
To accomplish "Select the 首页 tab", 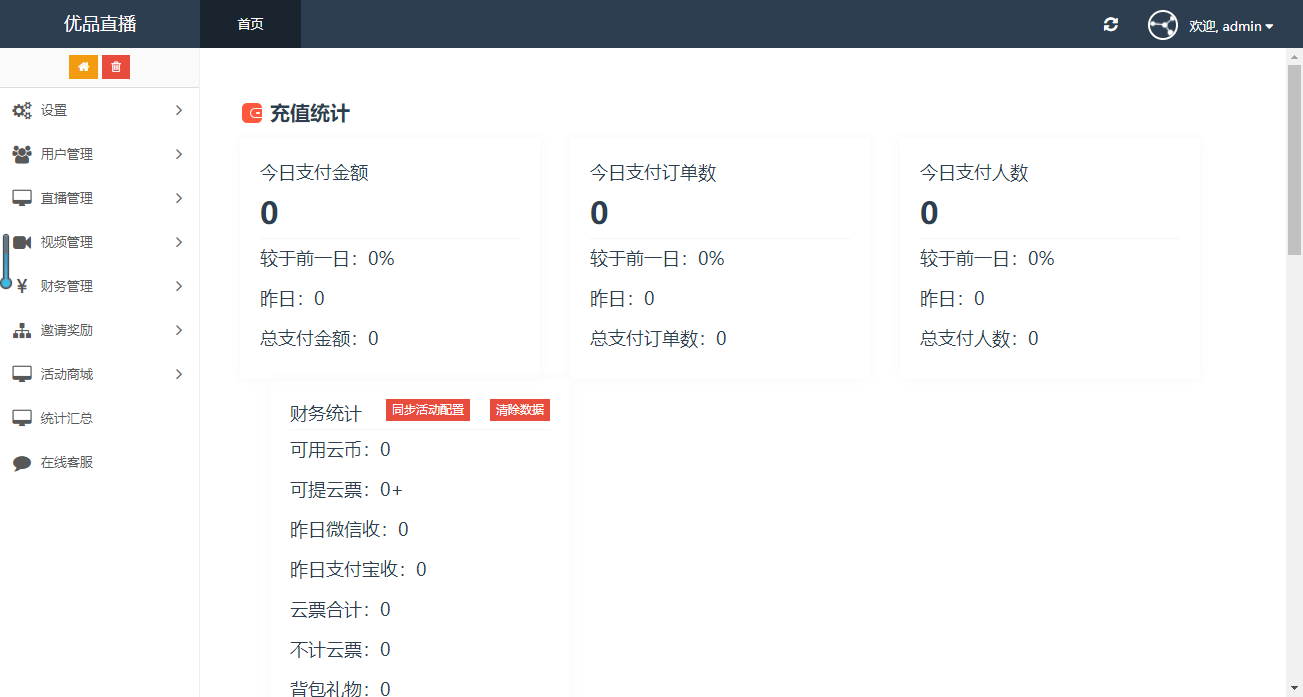I will coord(250,25).
